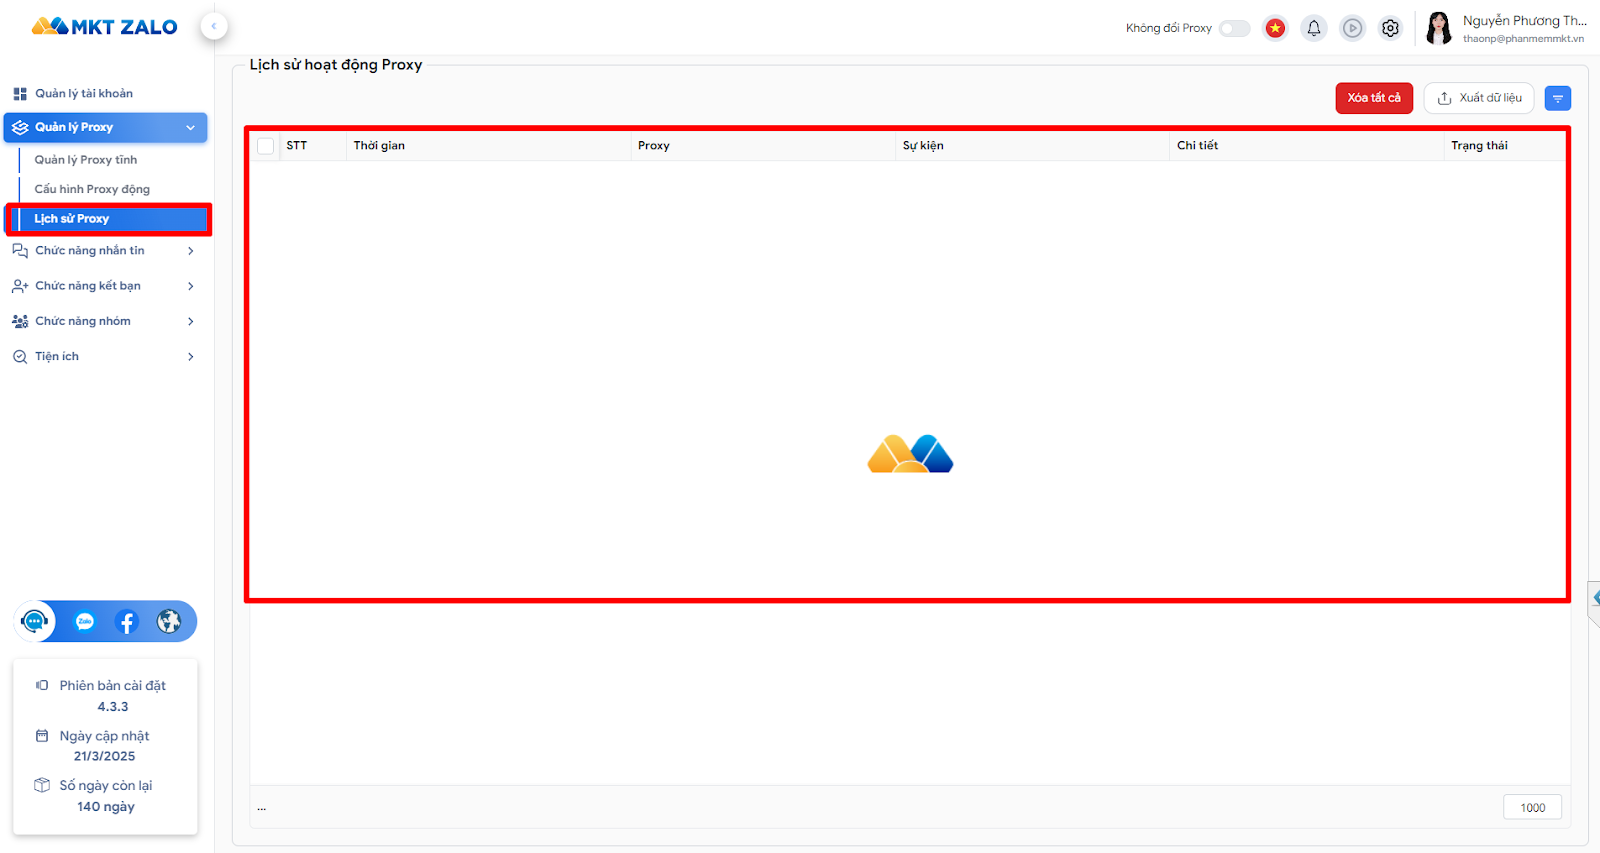Click the MKT ZALO logo
Screen dimensions: 1600x853
[x=105, y=26]
